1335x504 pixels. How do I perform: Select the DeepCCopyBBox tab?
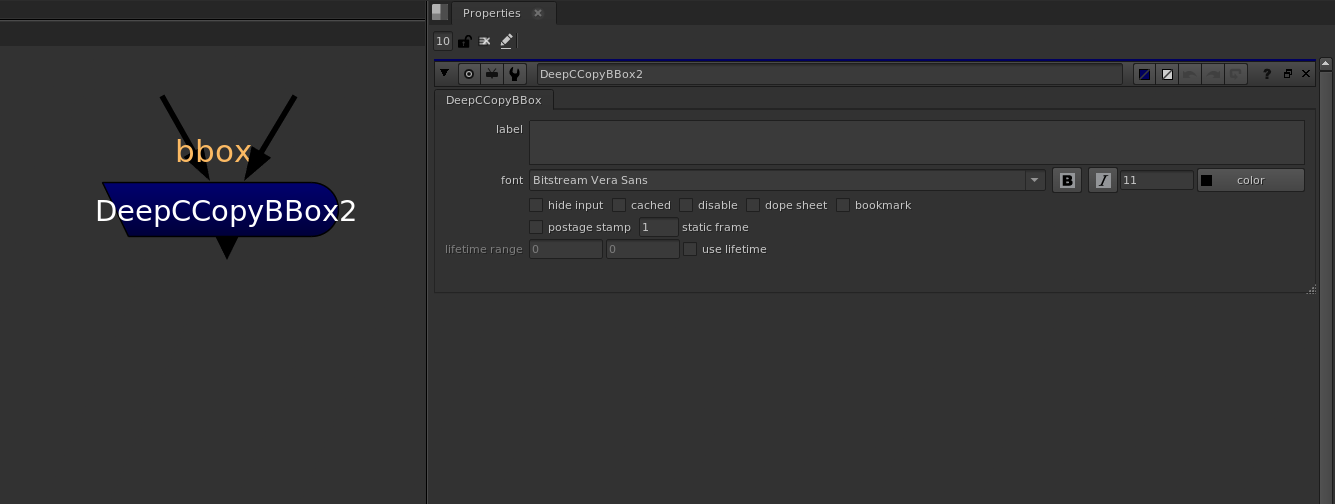pos(493,100)
